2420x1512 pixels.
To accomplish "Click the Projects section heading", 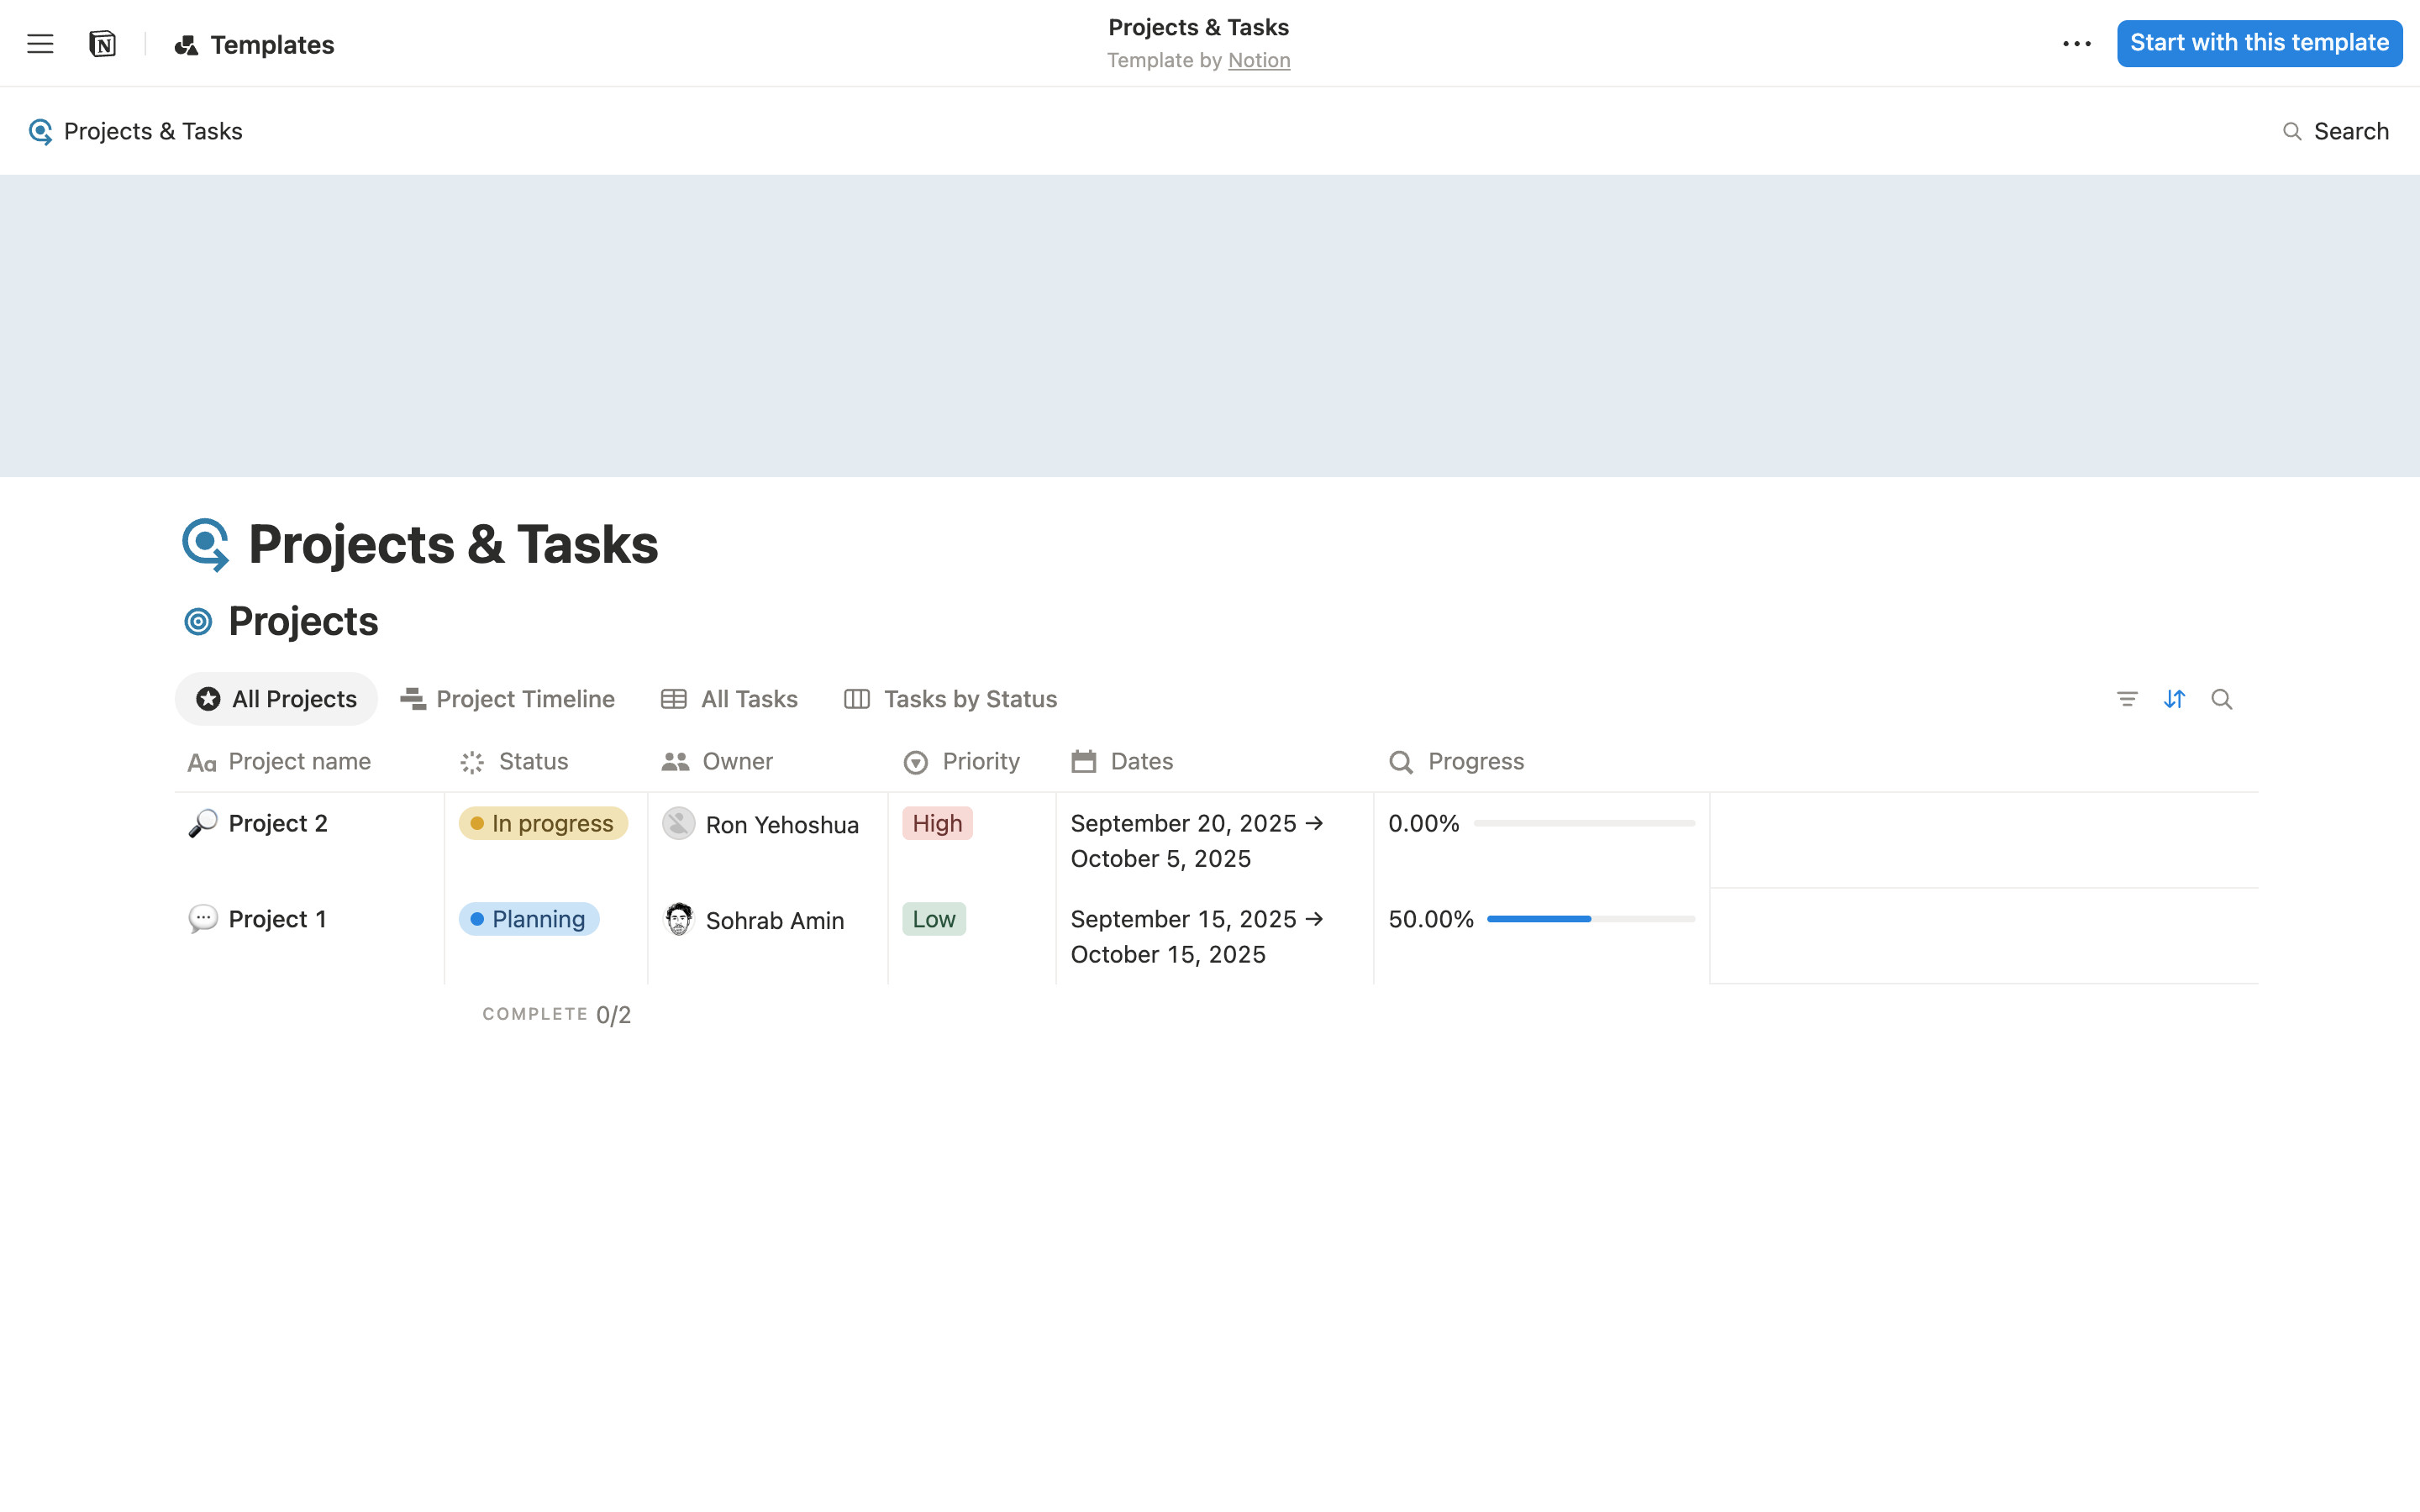I will pyautogui.click(x=303, y=622).
